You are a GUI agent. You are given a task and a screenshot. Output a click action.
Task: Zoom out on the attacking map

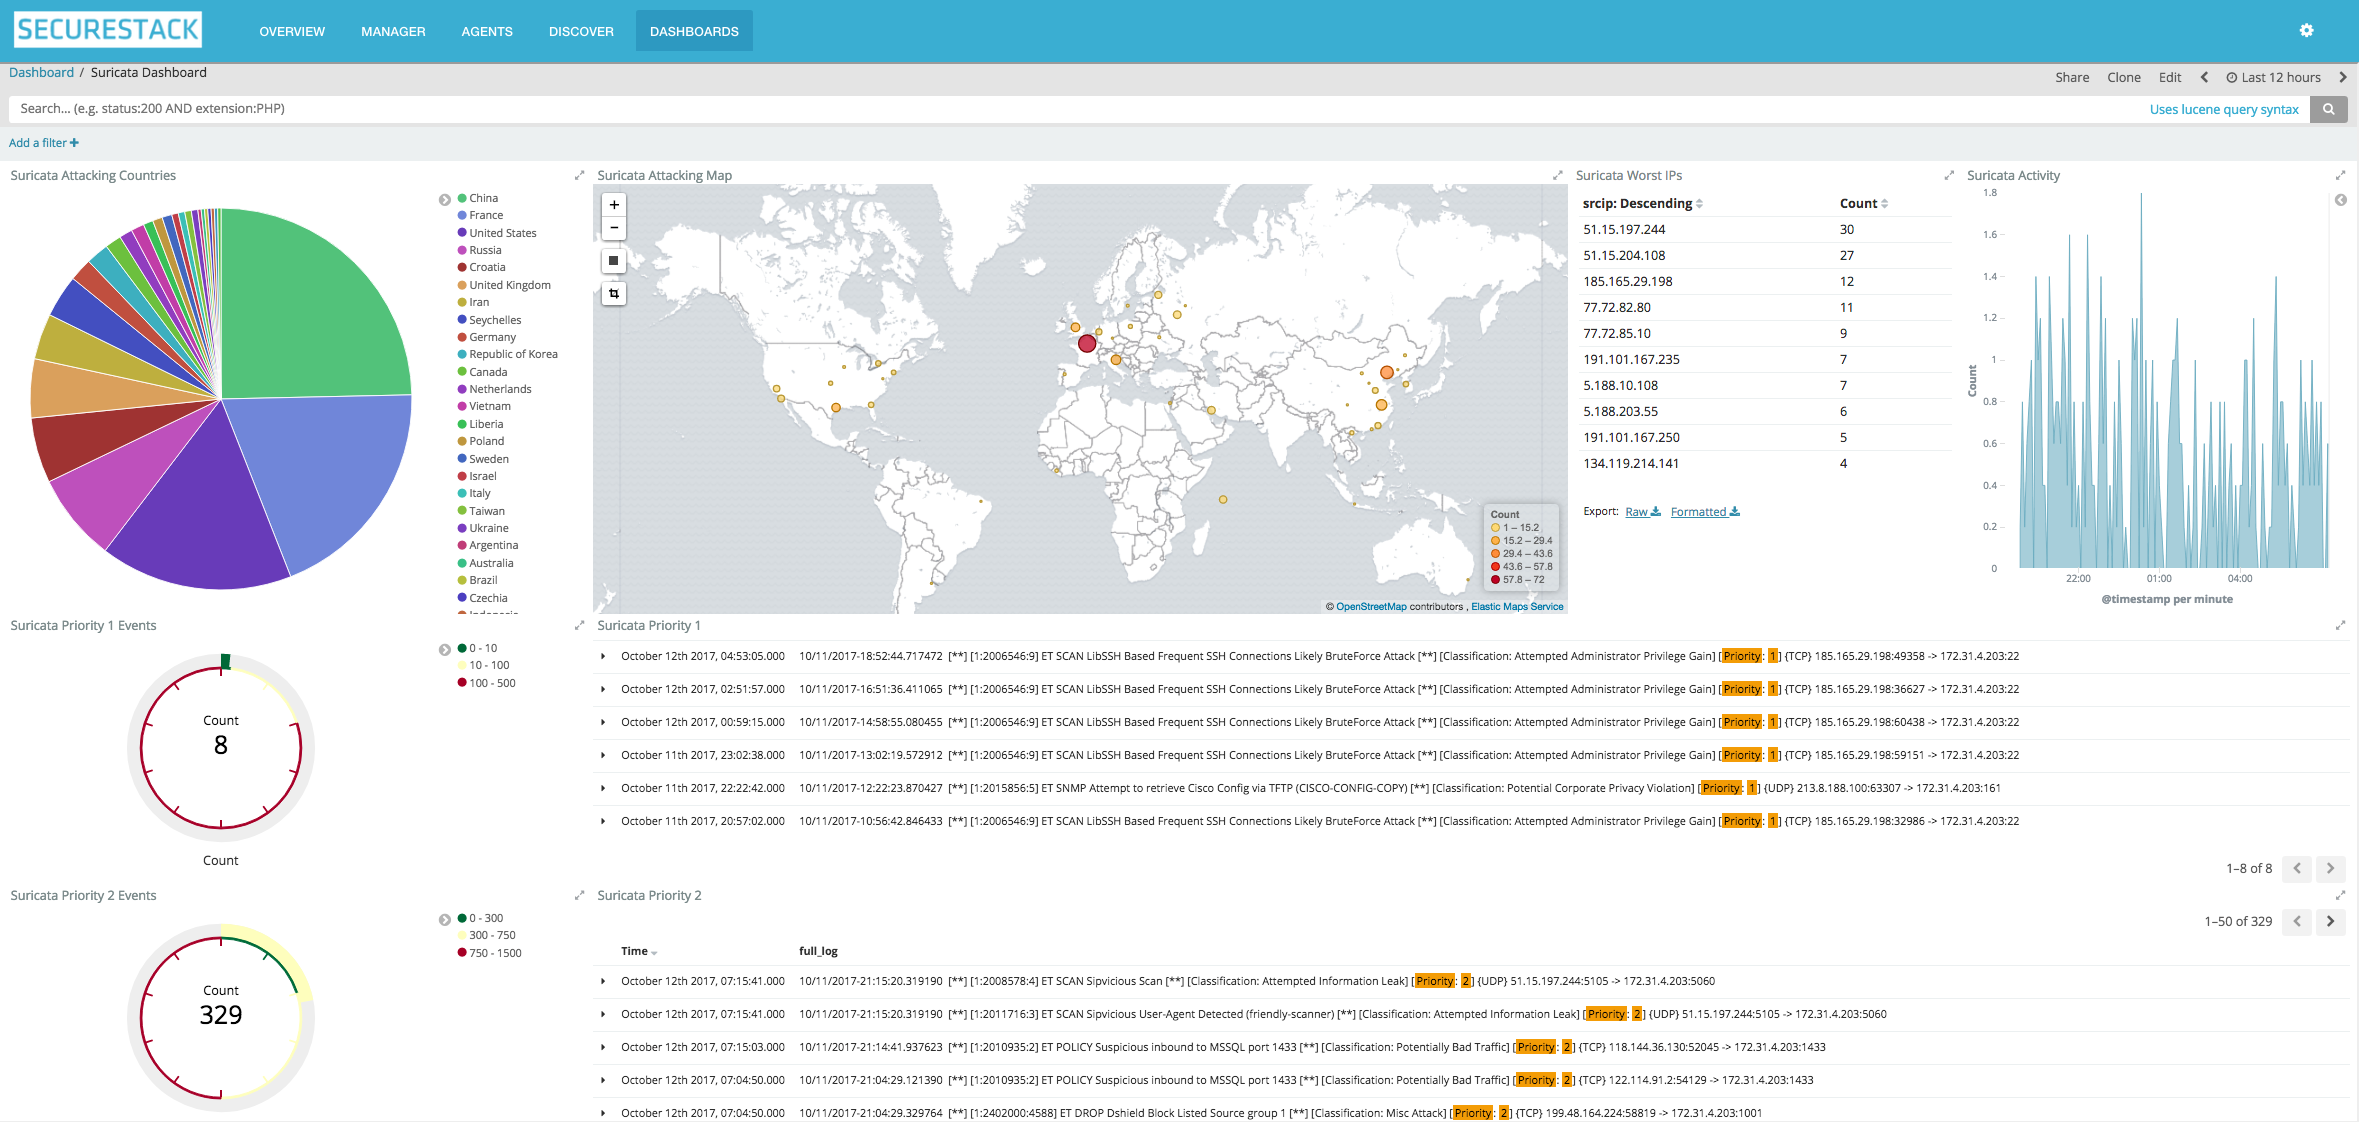tap(614, 228)
